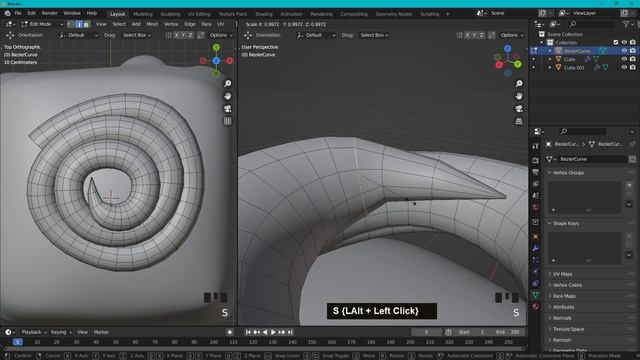Screen dimensions: 640x360
Task: Toggle camera view in the left viewport
Action: coord(227,109)
